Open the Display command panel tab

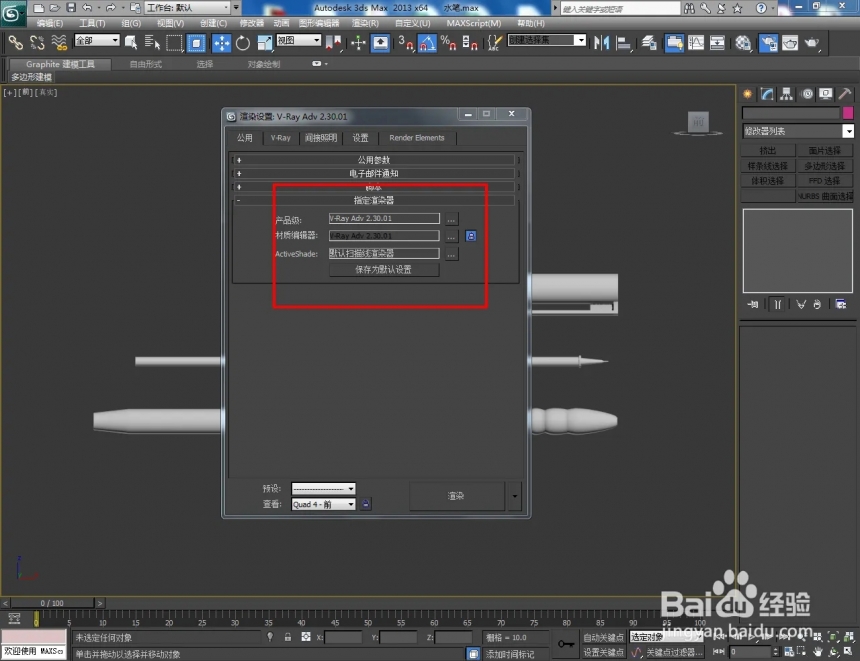(x=825, y=94)
